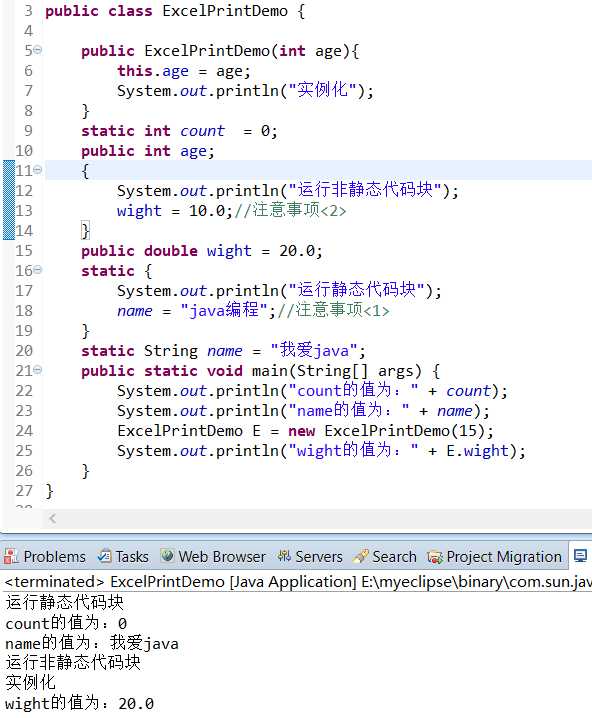This screenshot has width=592, height=718.
Task: Select the Project Migration tab
Action: pyautogui.click(x=494, y=556)
